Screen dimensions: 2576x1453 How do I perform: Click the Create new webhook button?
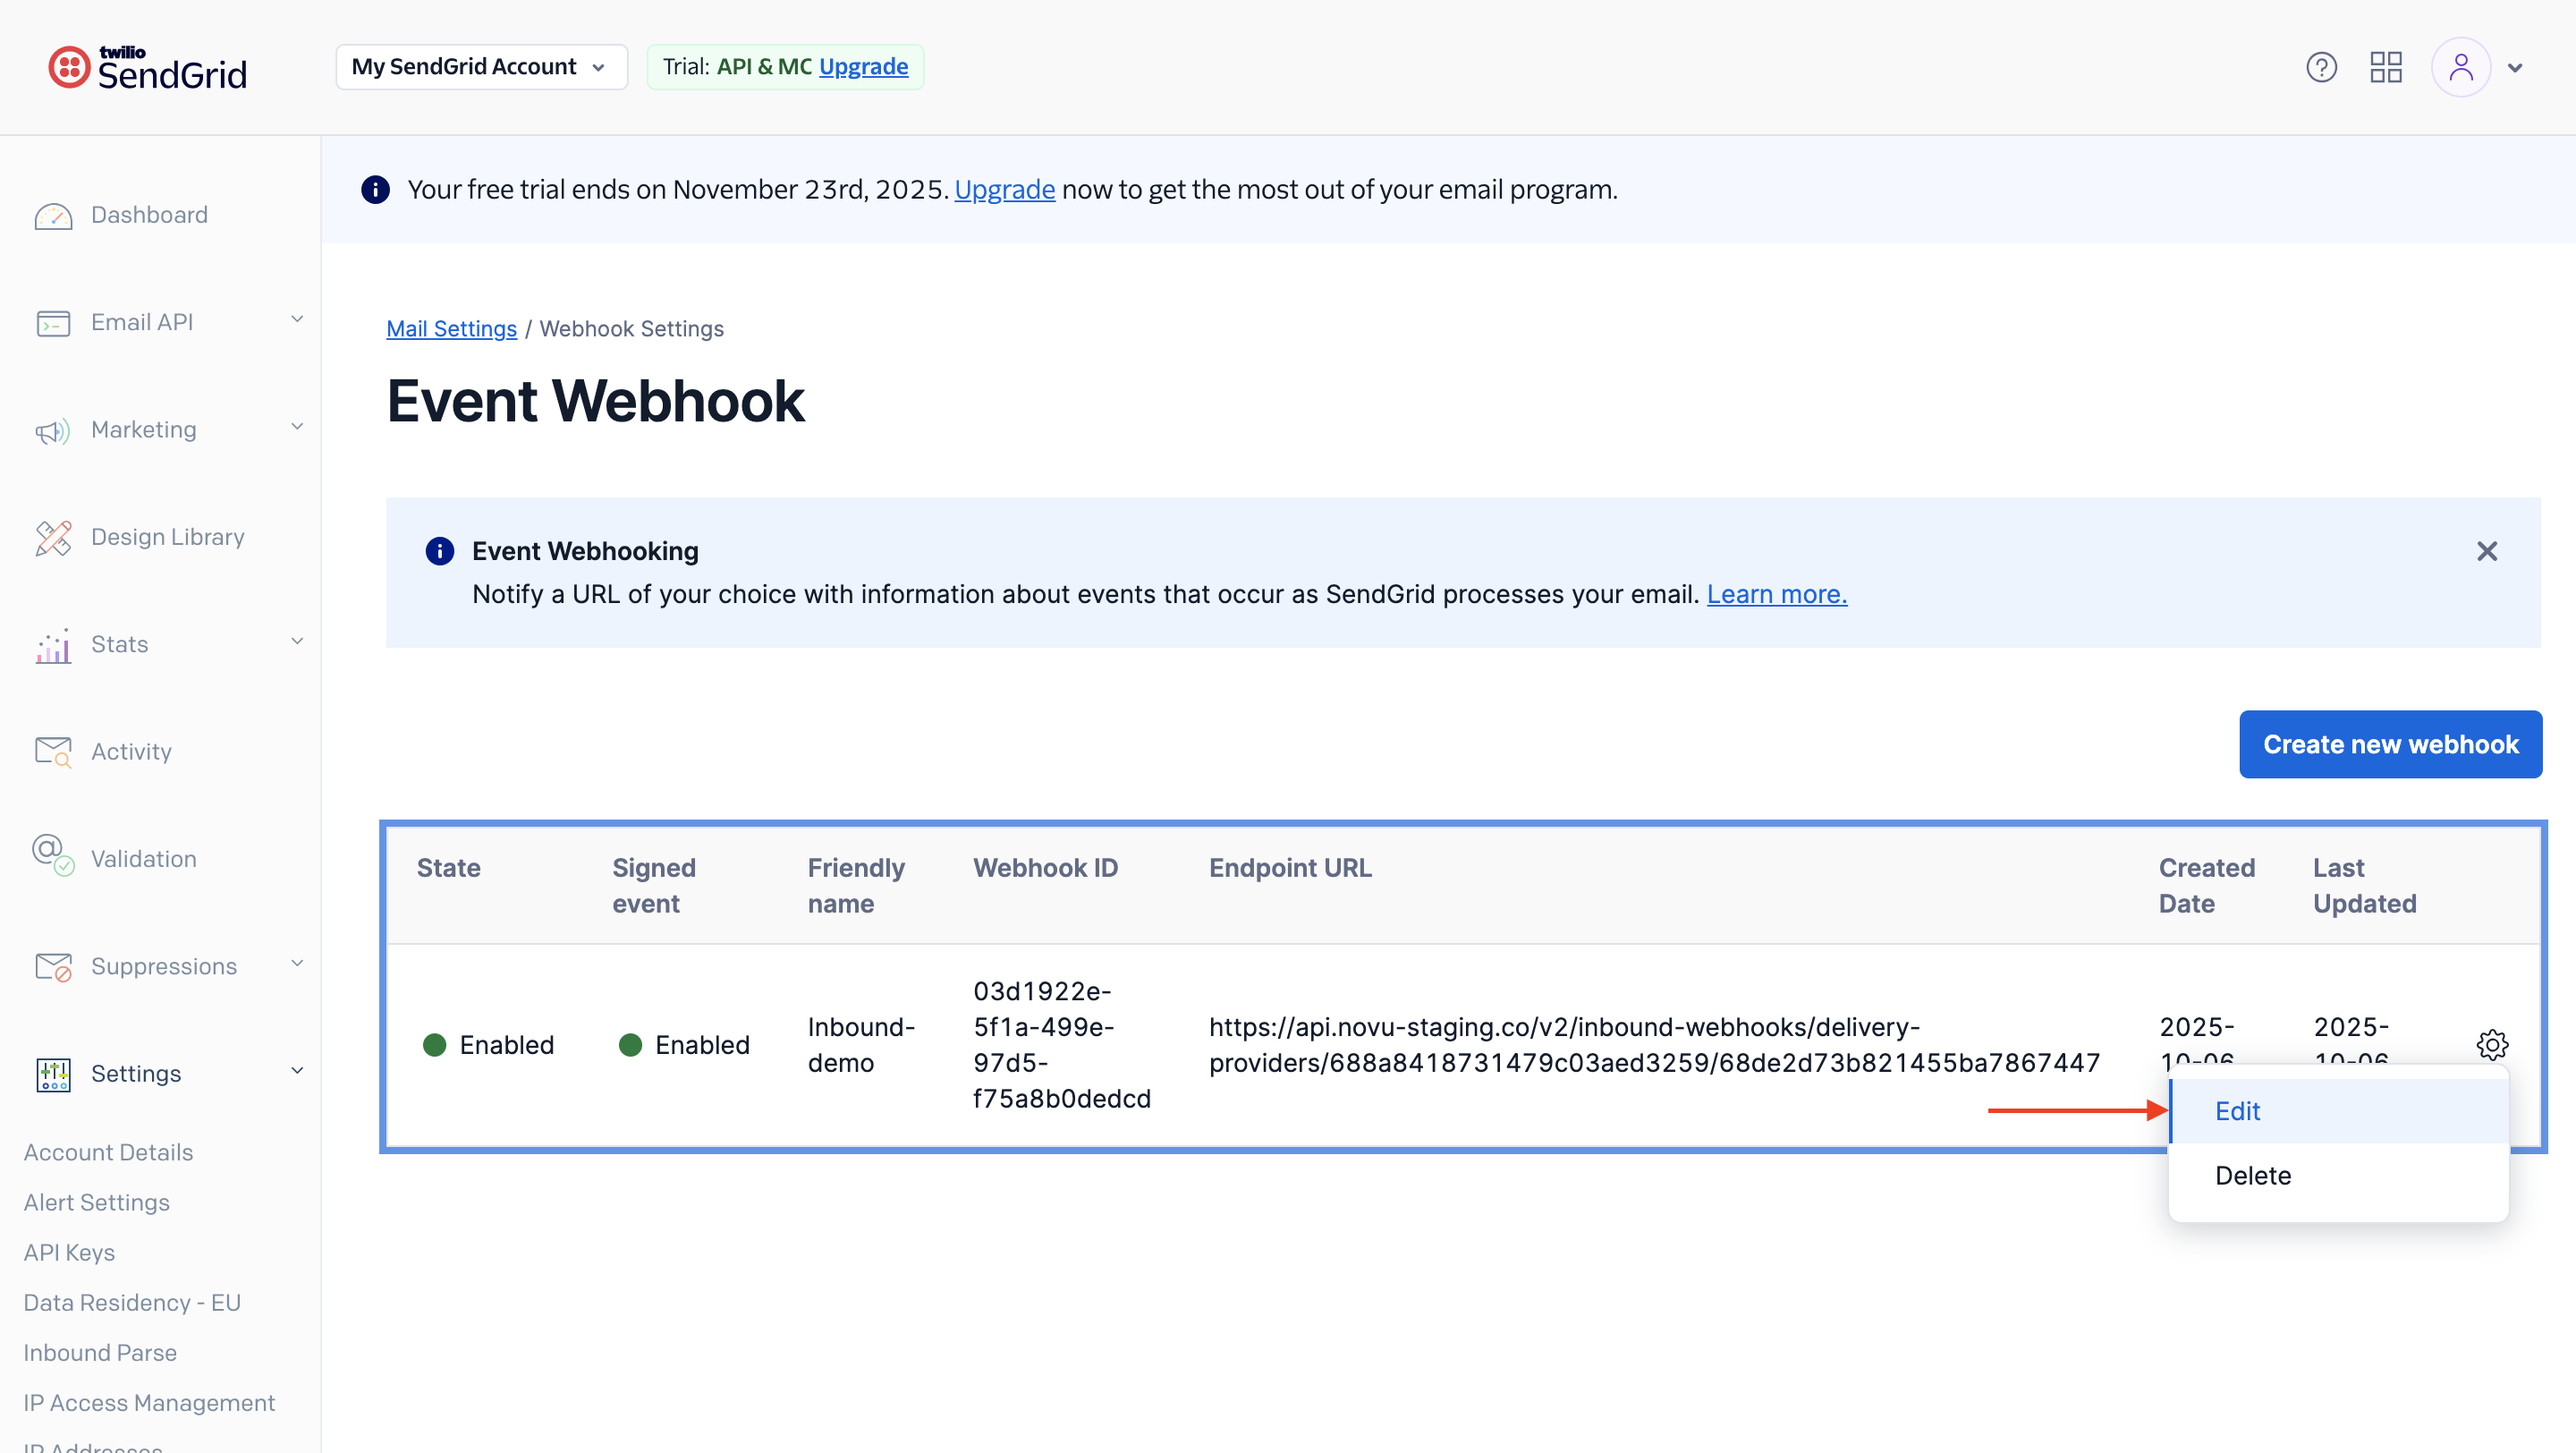point(2390,744)
